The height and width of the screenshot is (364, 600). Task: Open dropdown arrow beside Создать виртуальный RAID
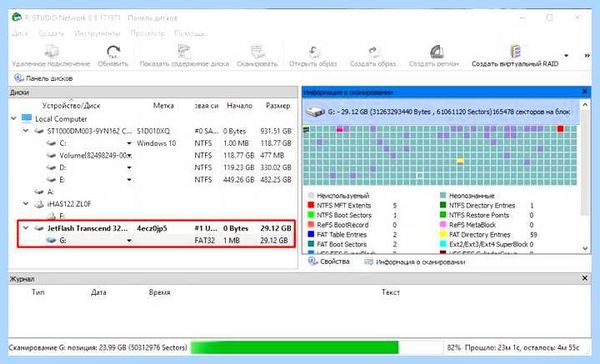coord(566,56)
